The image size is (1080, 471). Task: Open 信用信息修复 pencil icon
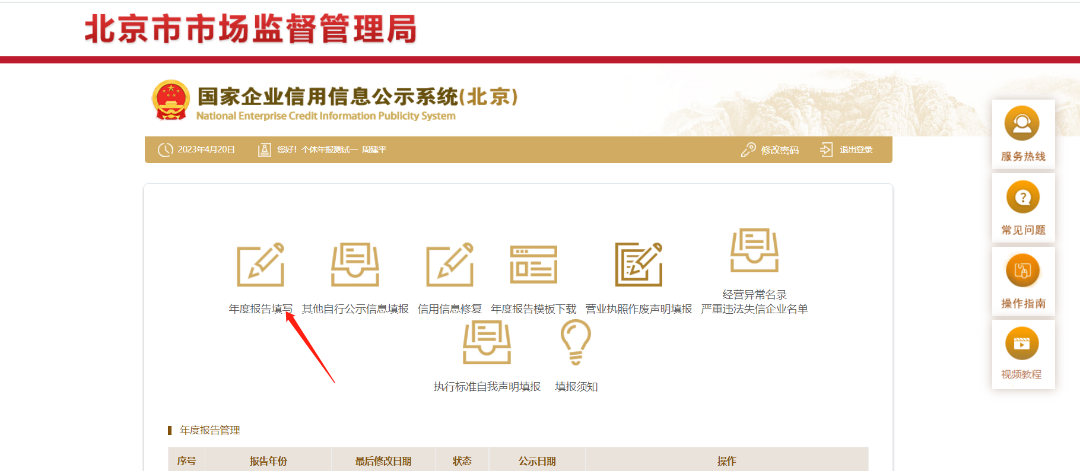click(449, 264)
